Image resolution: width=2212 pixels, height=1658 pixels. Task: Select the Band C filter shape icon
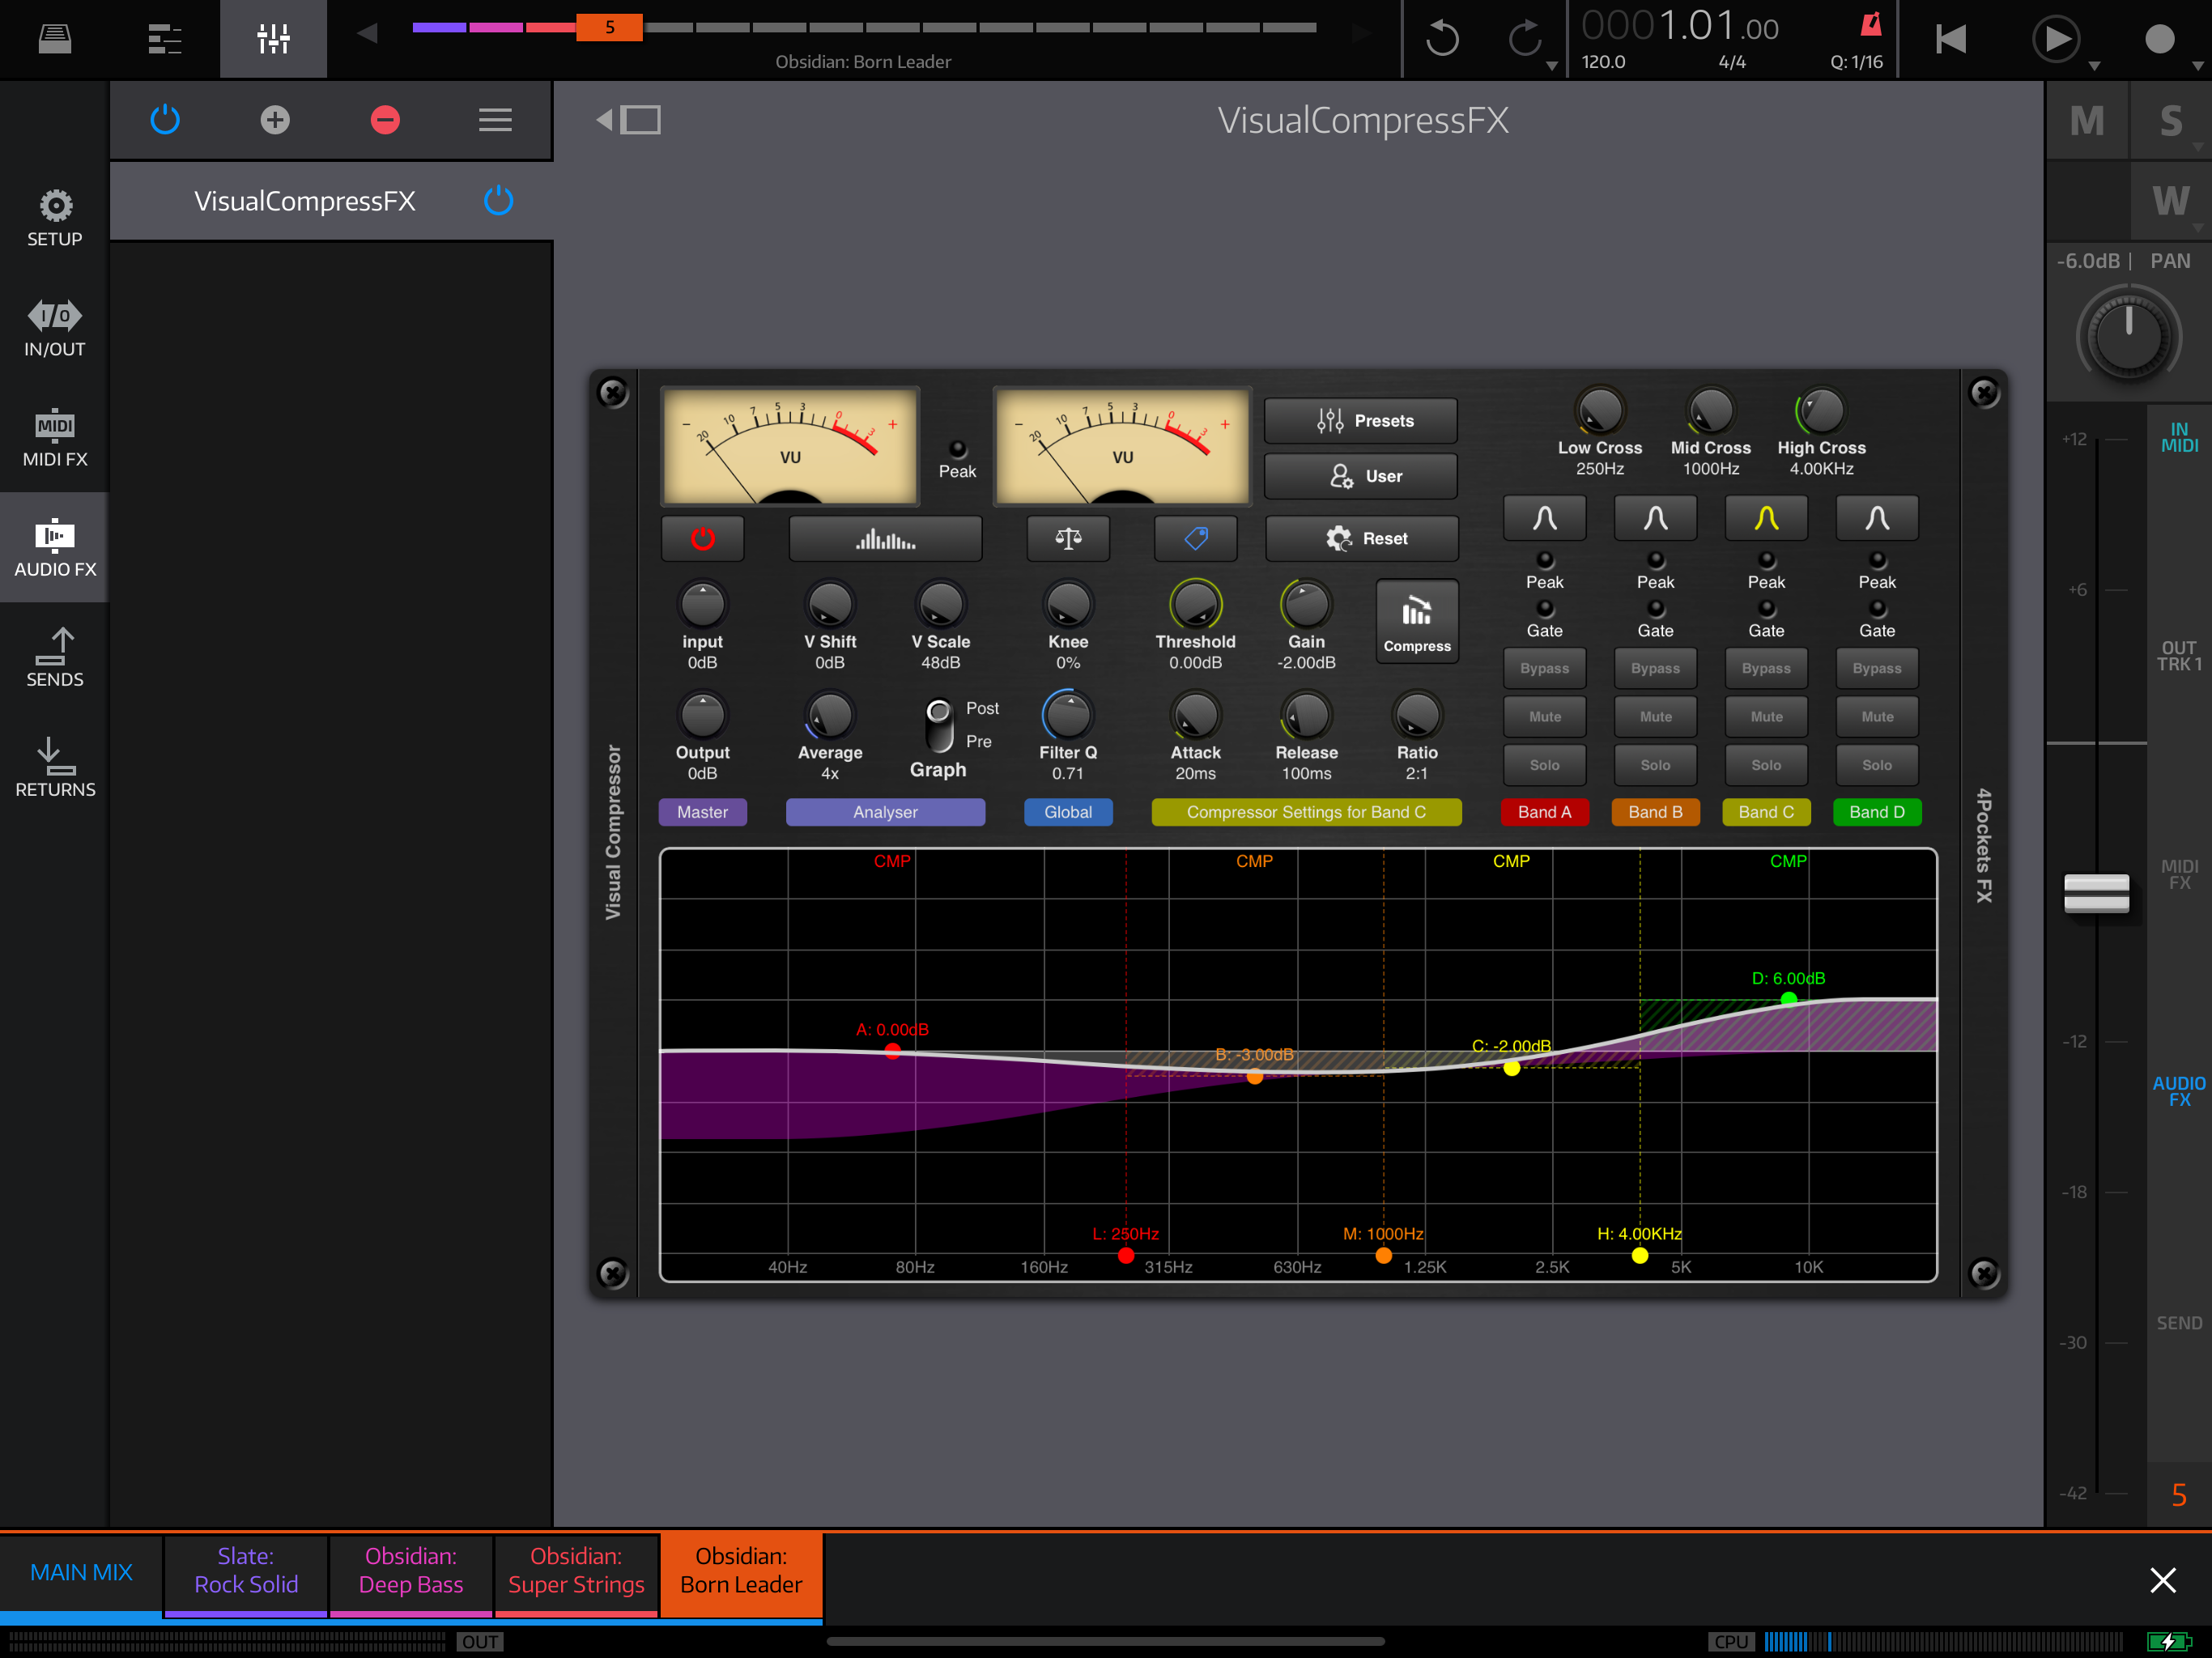point(1766,518)
